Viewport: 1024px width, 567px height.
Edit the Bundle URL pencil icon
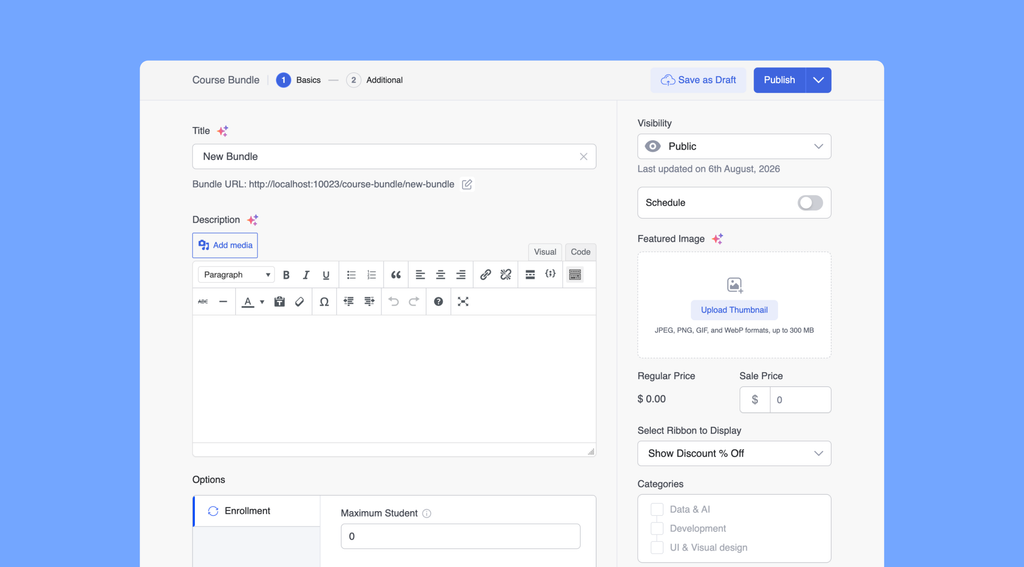pyautogui.click(x=467, y=184)
